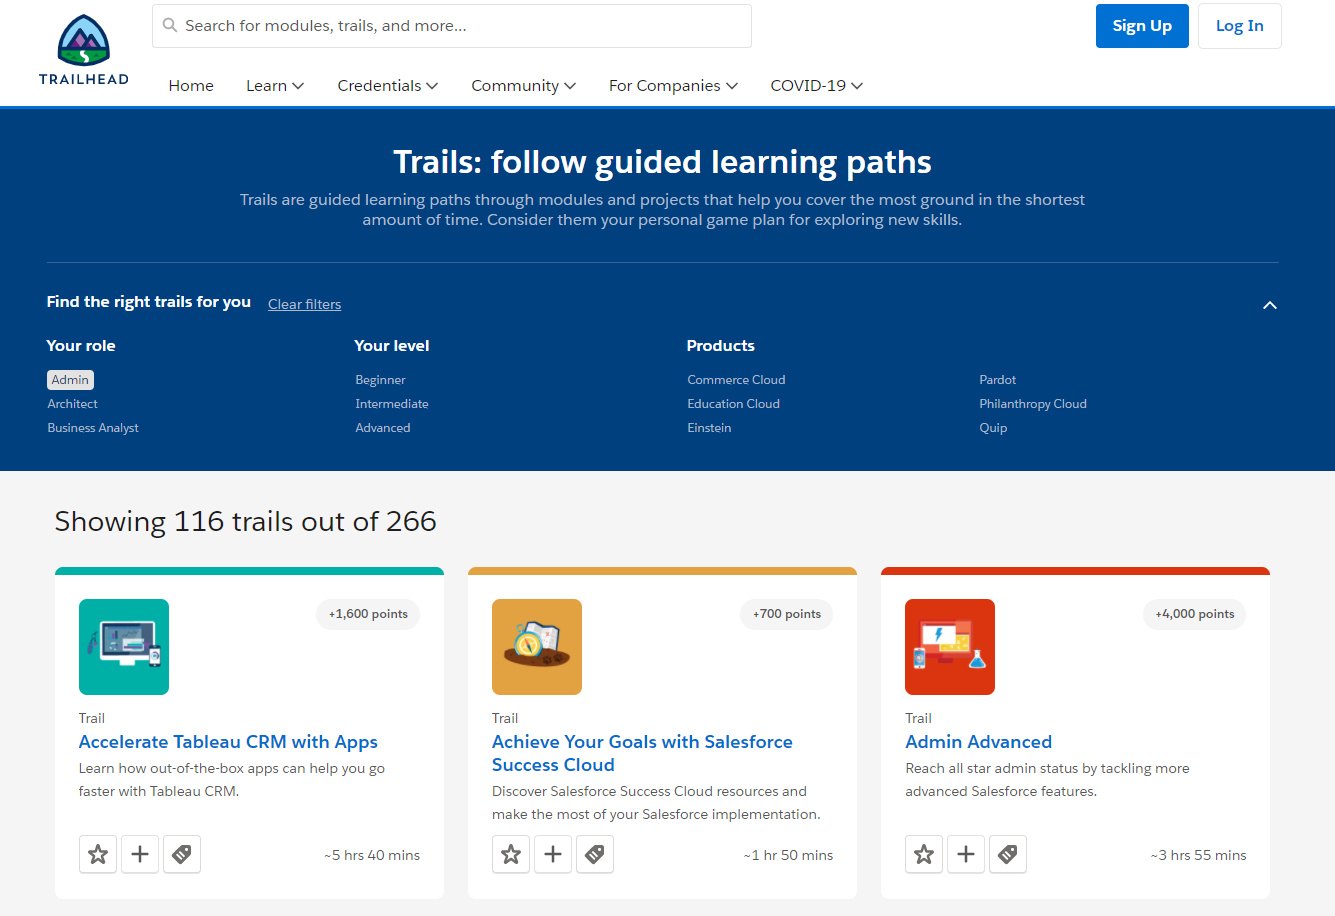Screen dimensions: 1335x916
Task: Click tag icon on Achieve Your Goals card
Action: coord(595,854)
